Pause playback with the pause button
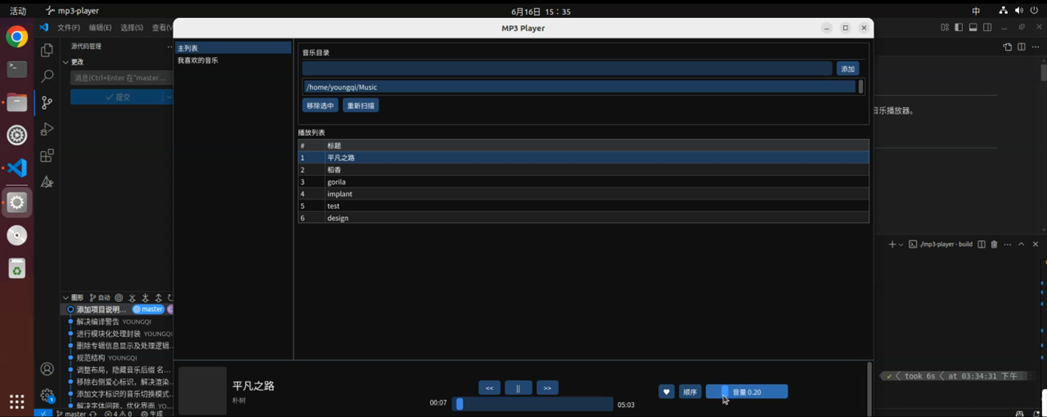This screenshot has height=417, width=1047. tap(518, 388)
